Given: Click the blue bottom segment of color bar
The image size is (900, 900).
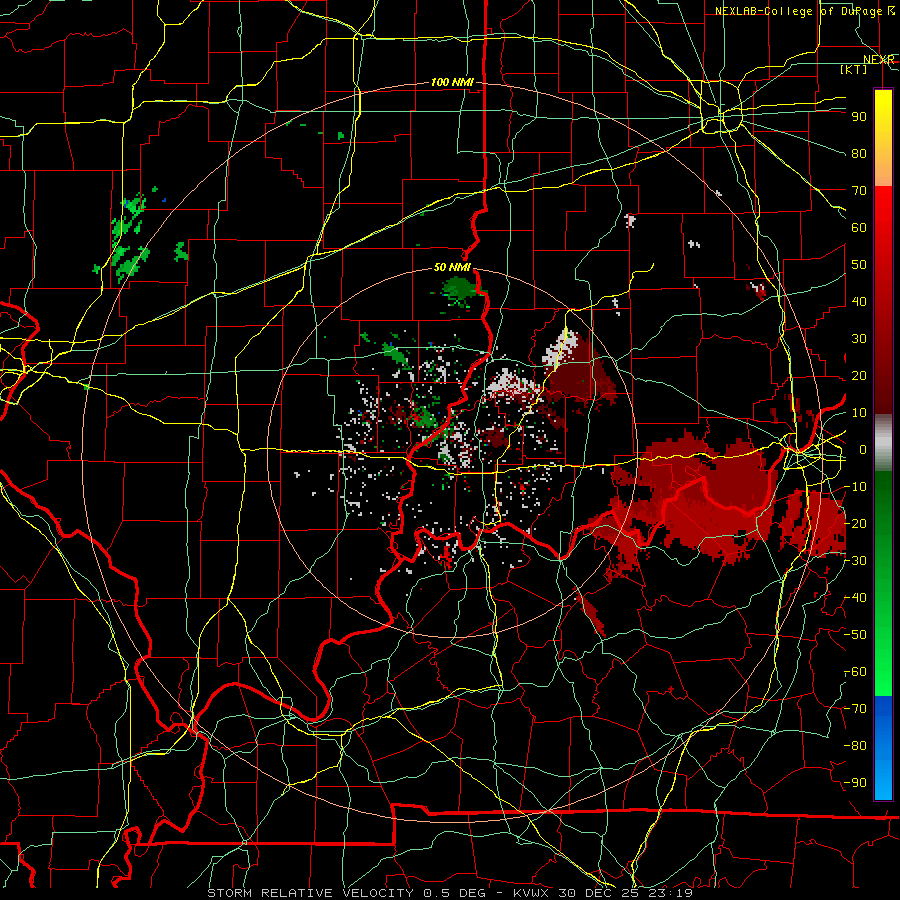Looking at the screenshot, I should pyautogui.click(x=883, y=748).
